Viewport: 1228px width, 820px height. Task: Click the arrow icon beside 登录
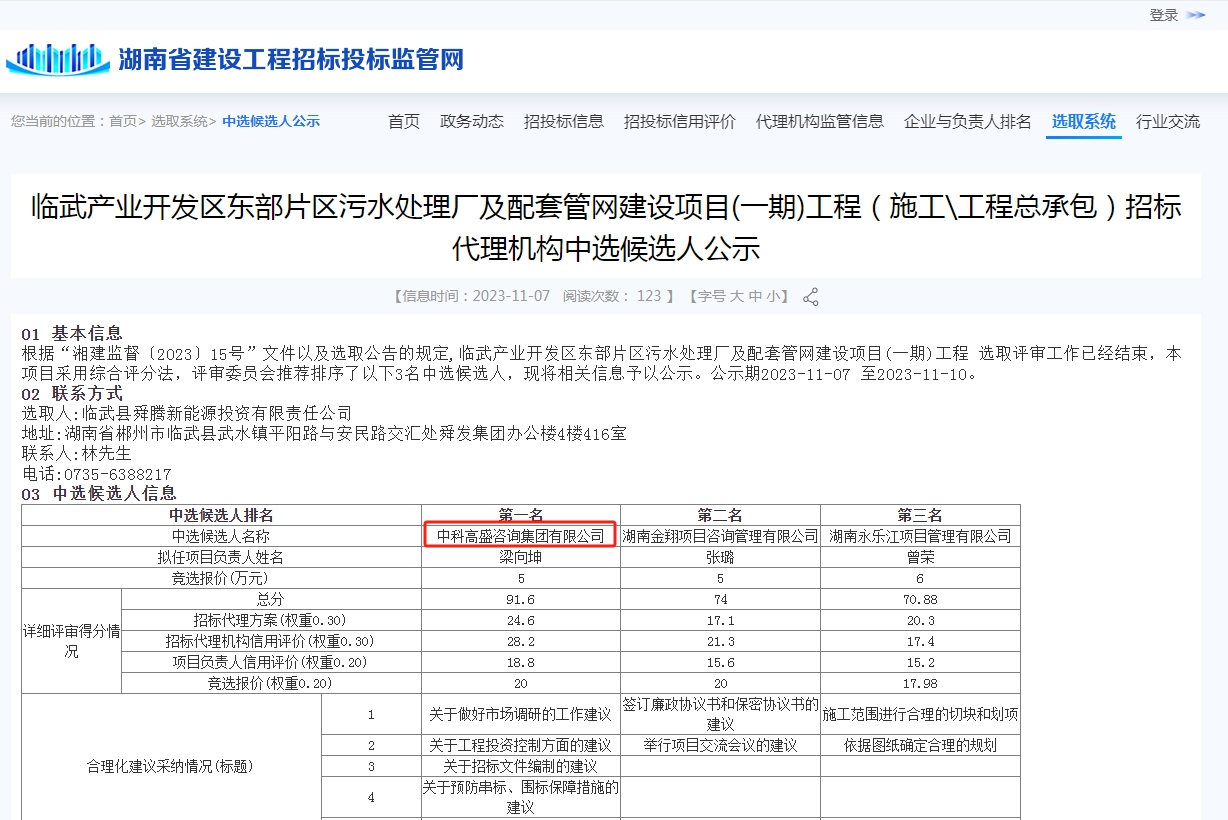pyautogui.click(x=1196, y=15)
